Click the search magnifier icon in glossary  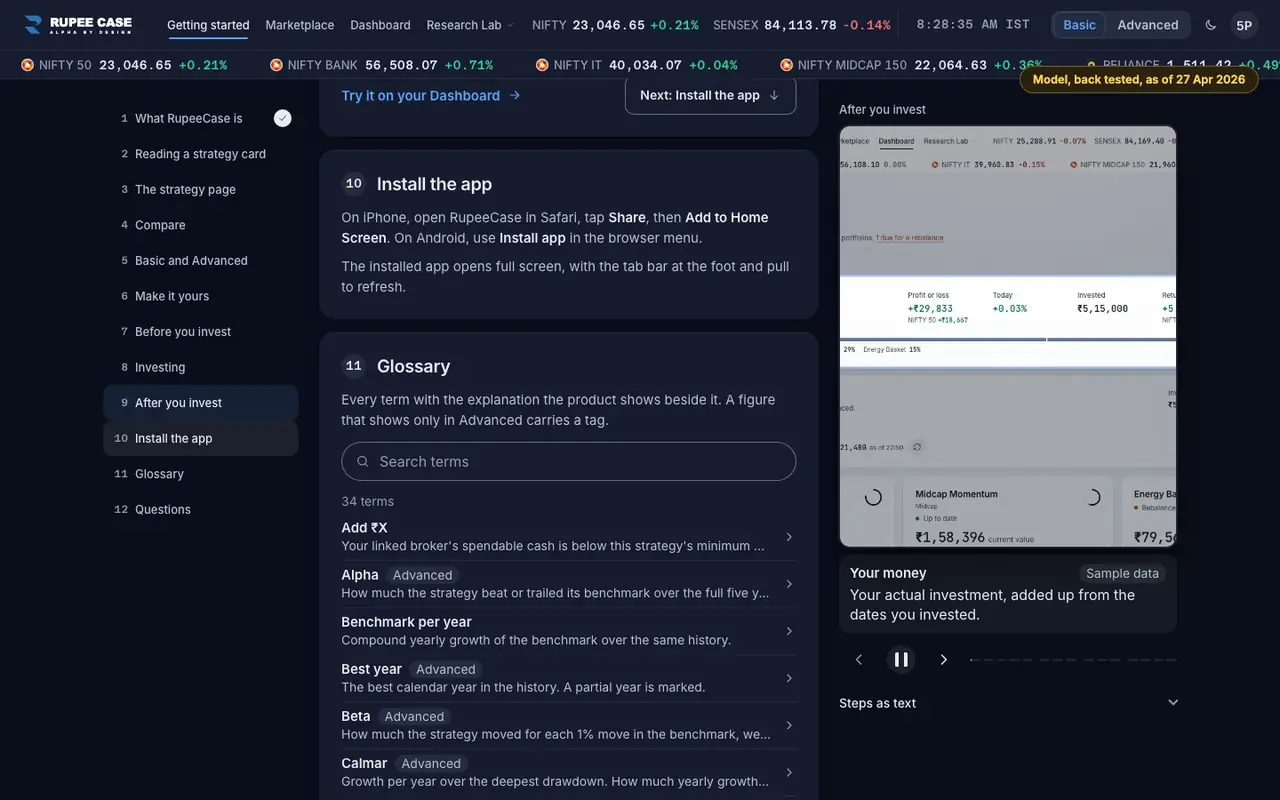point(362,462)
